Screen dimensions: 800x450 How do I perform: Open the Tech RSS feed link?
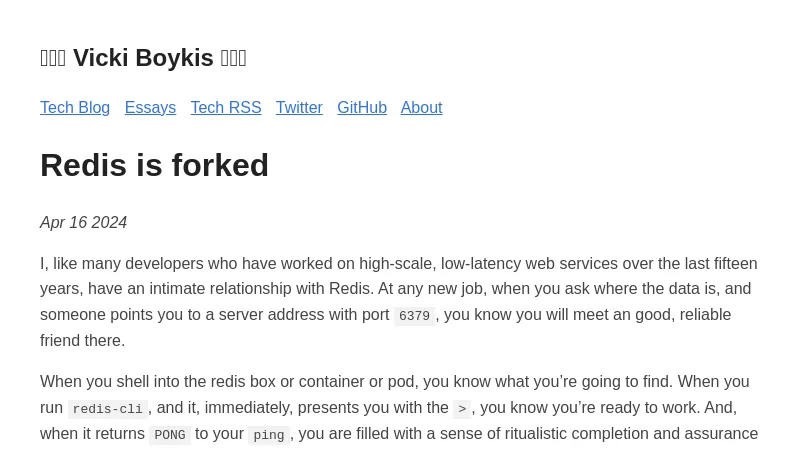225,108
